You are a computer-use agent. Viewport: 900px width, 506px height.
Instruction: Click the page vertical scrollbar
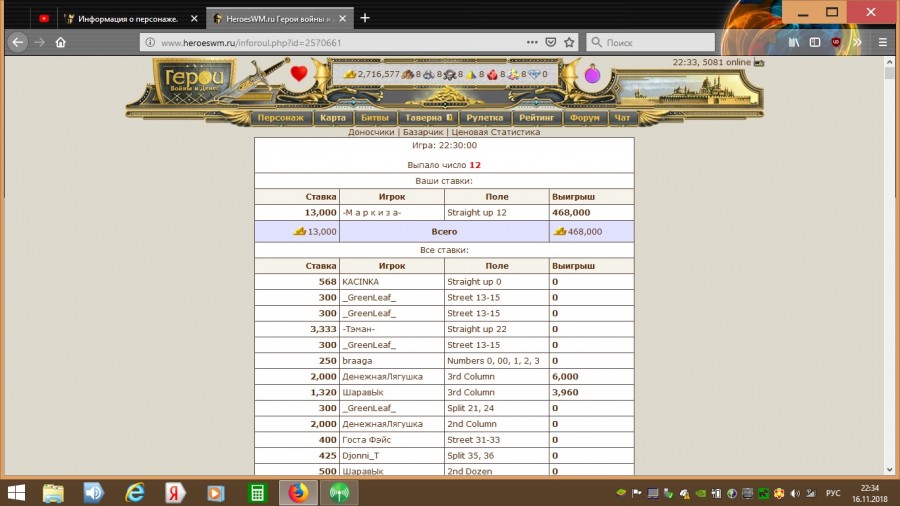890,270
